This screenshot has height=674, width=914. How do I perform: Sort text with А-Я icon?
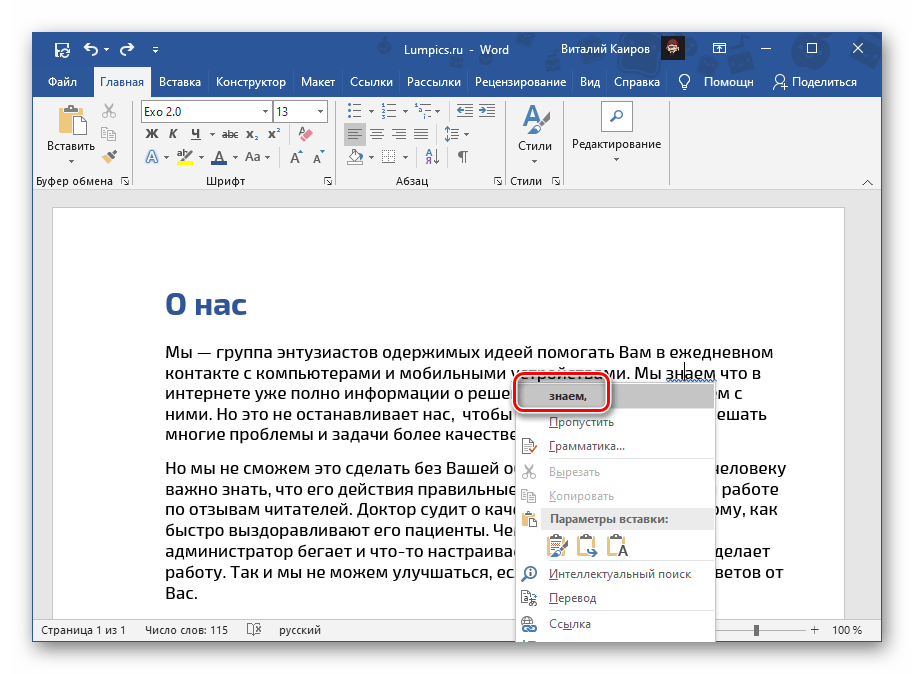433,157
